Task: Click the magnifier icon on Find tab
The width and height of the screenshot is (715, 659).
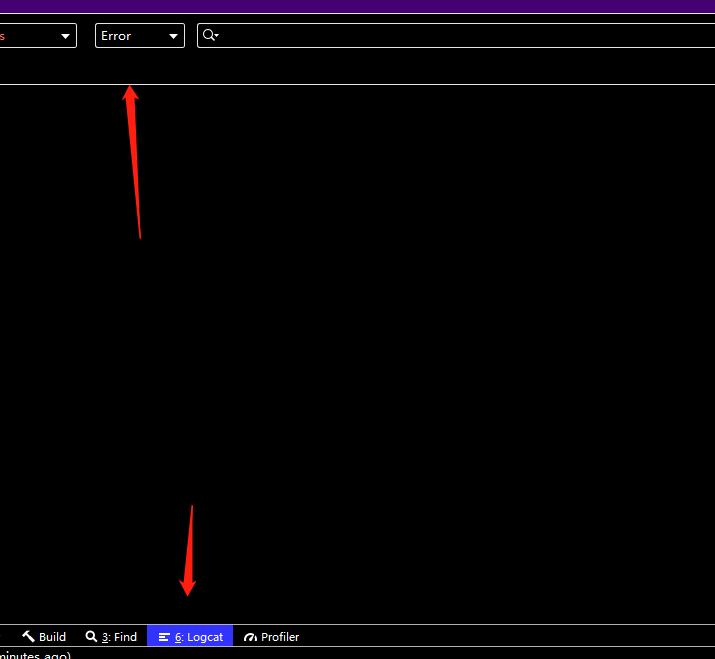Action: pos(92,636)
